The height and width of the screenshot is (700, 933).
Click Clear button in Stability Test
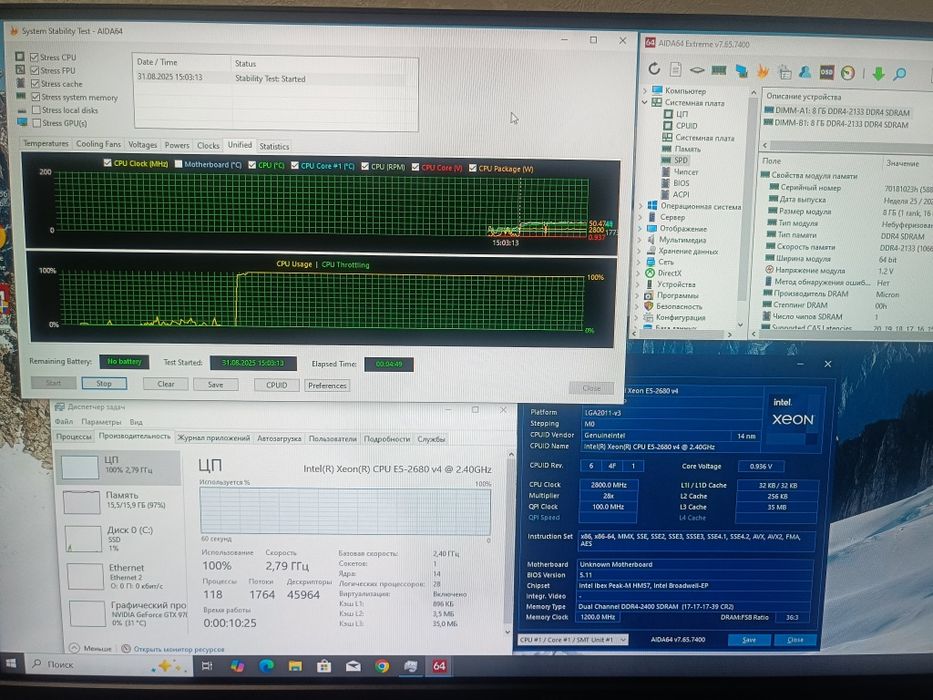coord(165,384)
